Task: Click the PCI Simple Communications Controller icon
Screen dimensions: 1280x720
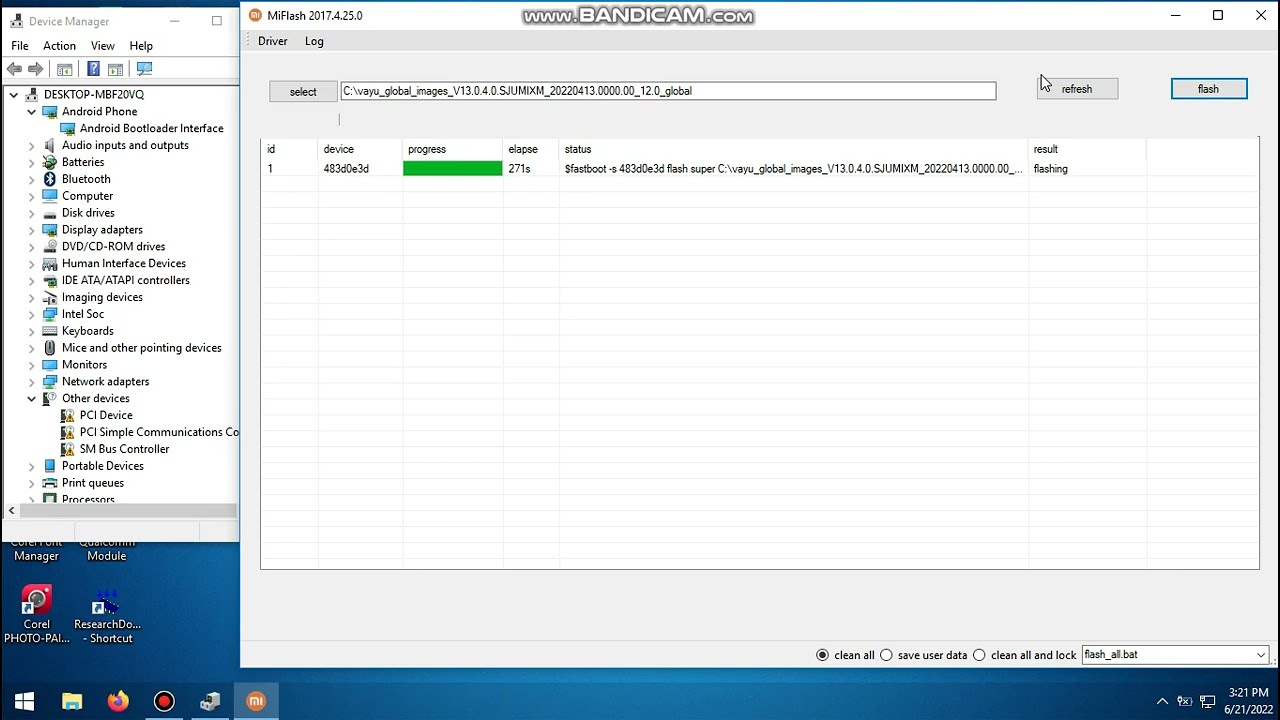Action: [x=68, y=432]
